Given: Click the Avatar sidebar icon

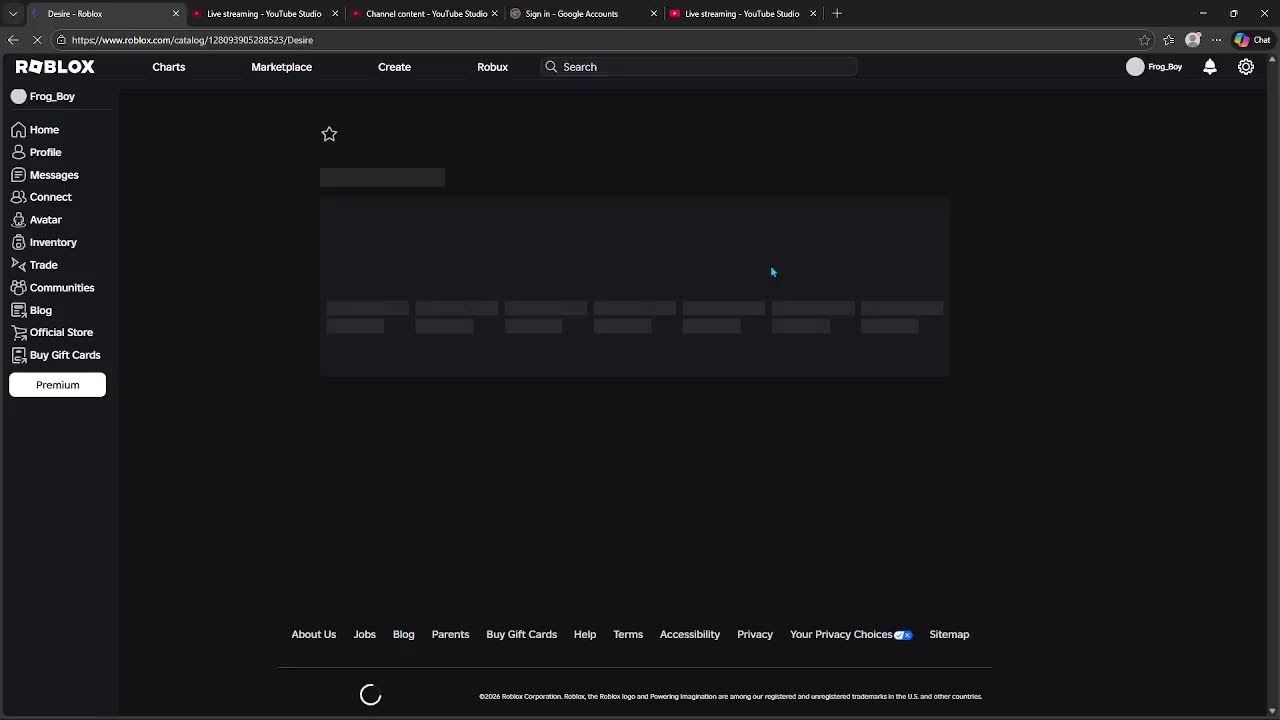Looking at the screenshot, I should click(x=18, y=220).
